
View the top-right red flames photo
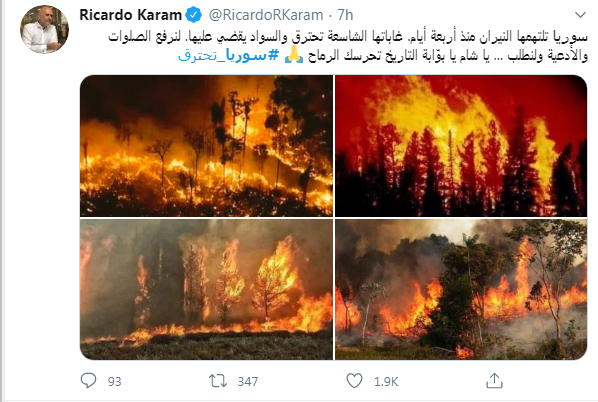pos(461,146)
